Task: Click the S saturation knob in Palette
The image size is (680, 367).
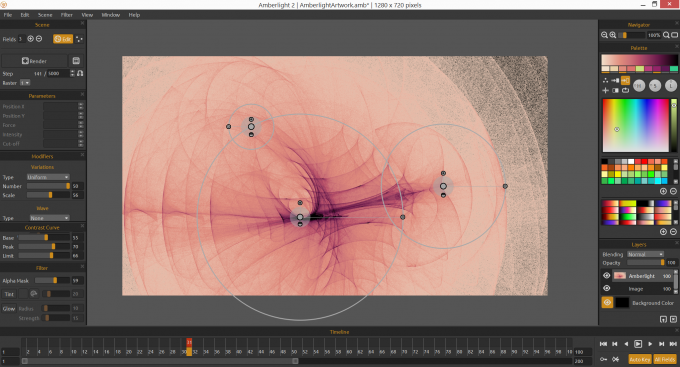Action: tap(655, 86)
